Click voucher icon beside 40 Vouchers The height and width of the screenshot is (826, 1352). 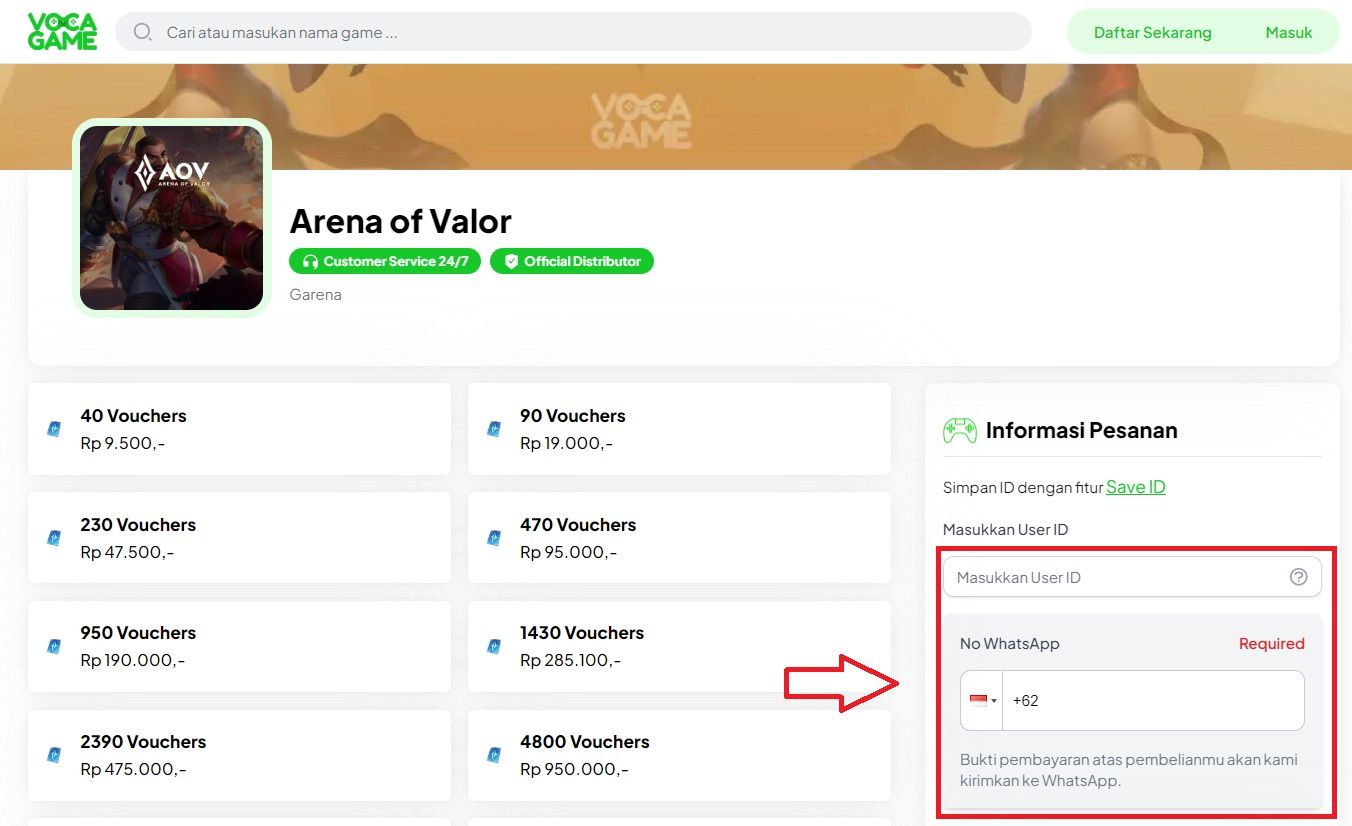54,429
